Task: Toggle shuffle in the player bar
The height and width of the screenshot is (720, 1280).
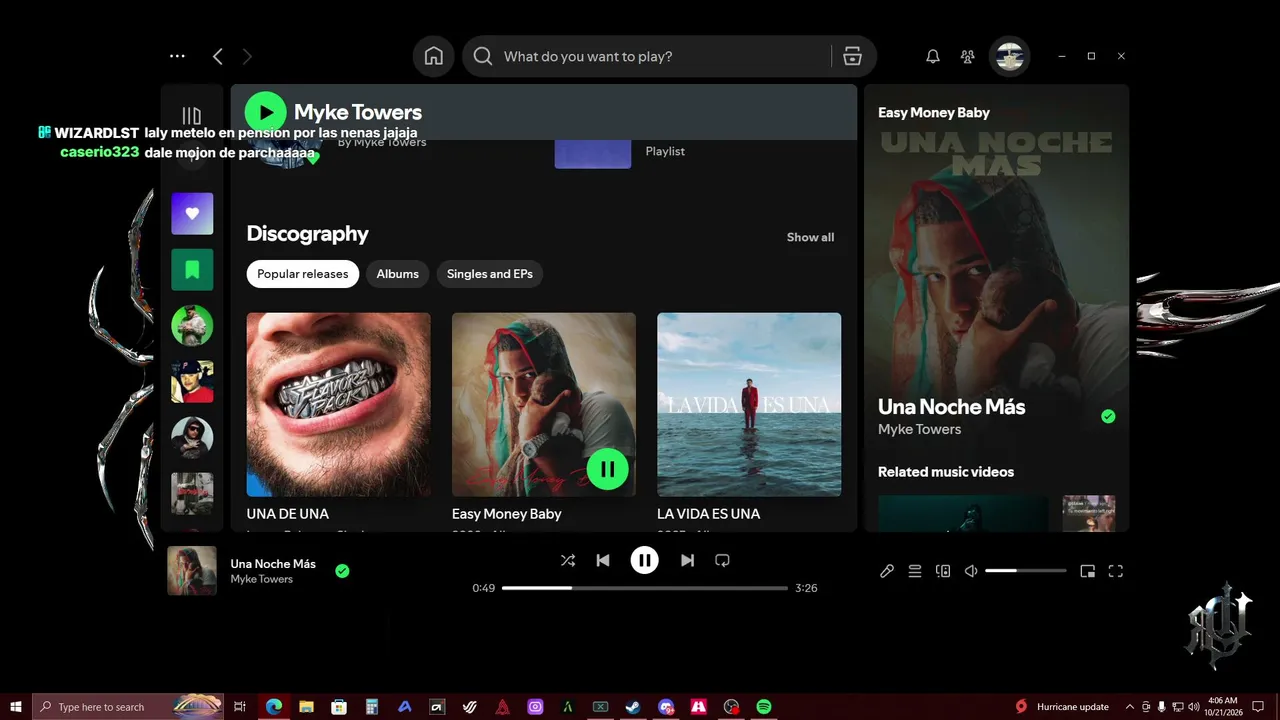Action: click(568, 561)
